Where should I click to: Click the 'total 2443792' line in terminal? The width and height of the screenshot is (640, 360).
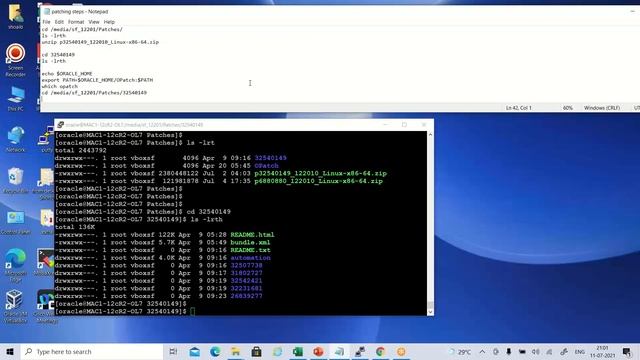click(80, 151)
